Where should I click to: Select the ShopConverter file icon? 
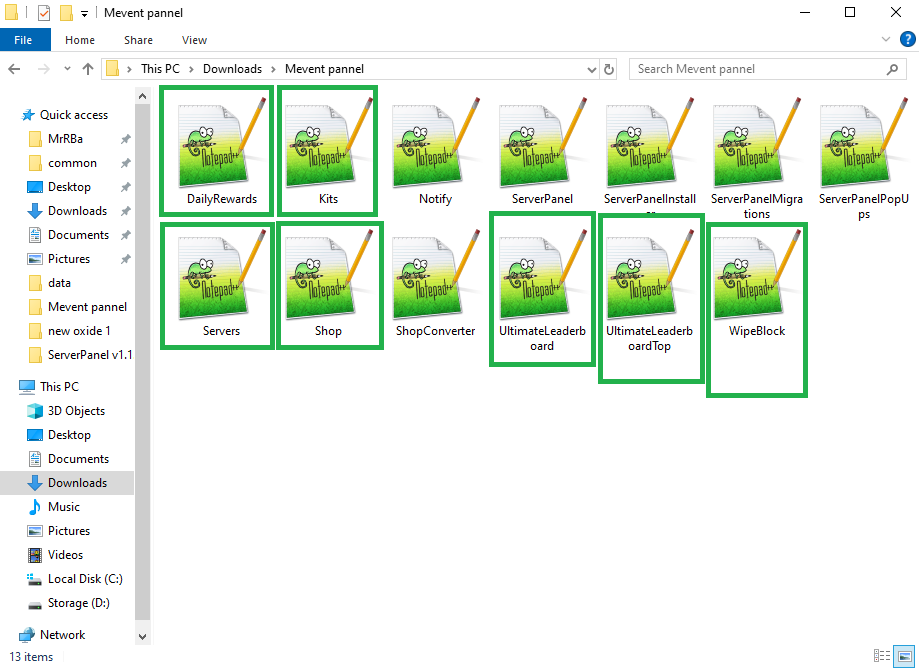[435, 275]
